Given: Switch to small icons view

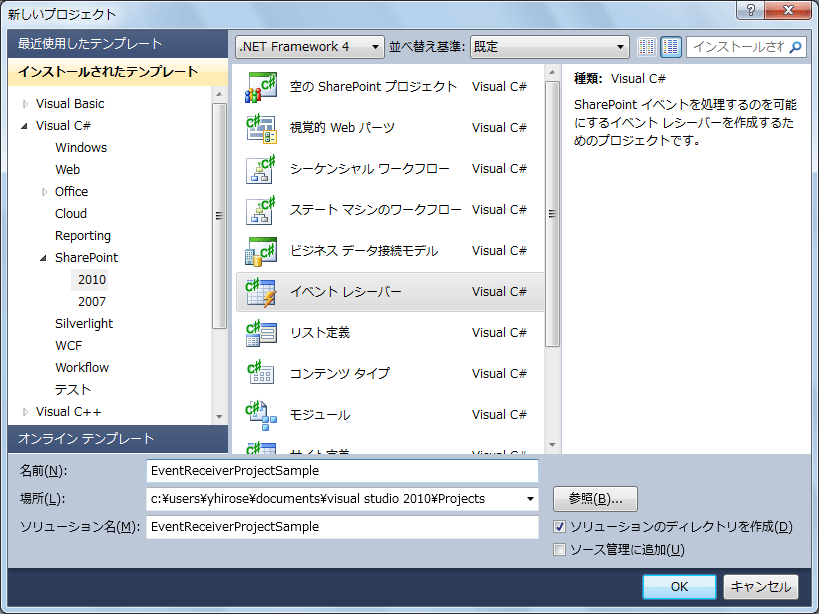Looking at the screenshot, I should pos(646,47).
